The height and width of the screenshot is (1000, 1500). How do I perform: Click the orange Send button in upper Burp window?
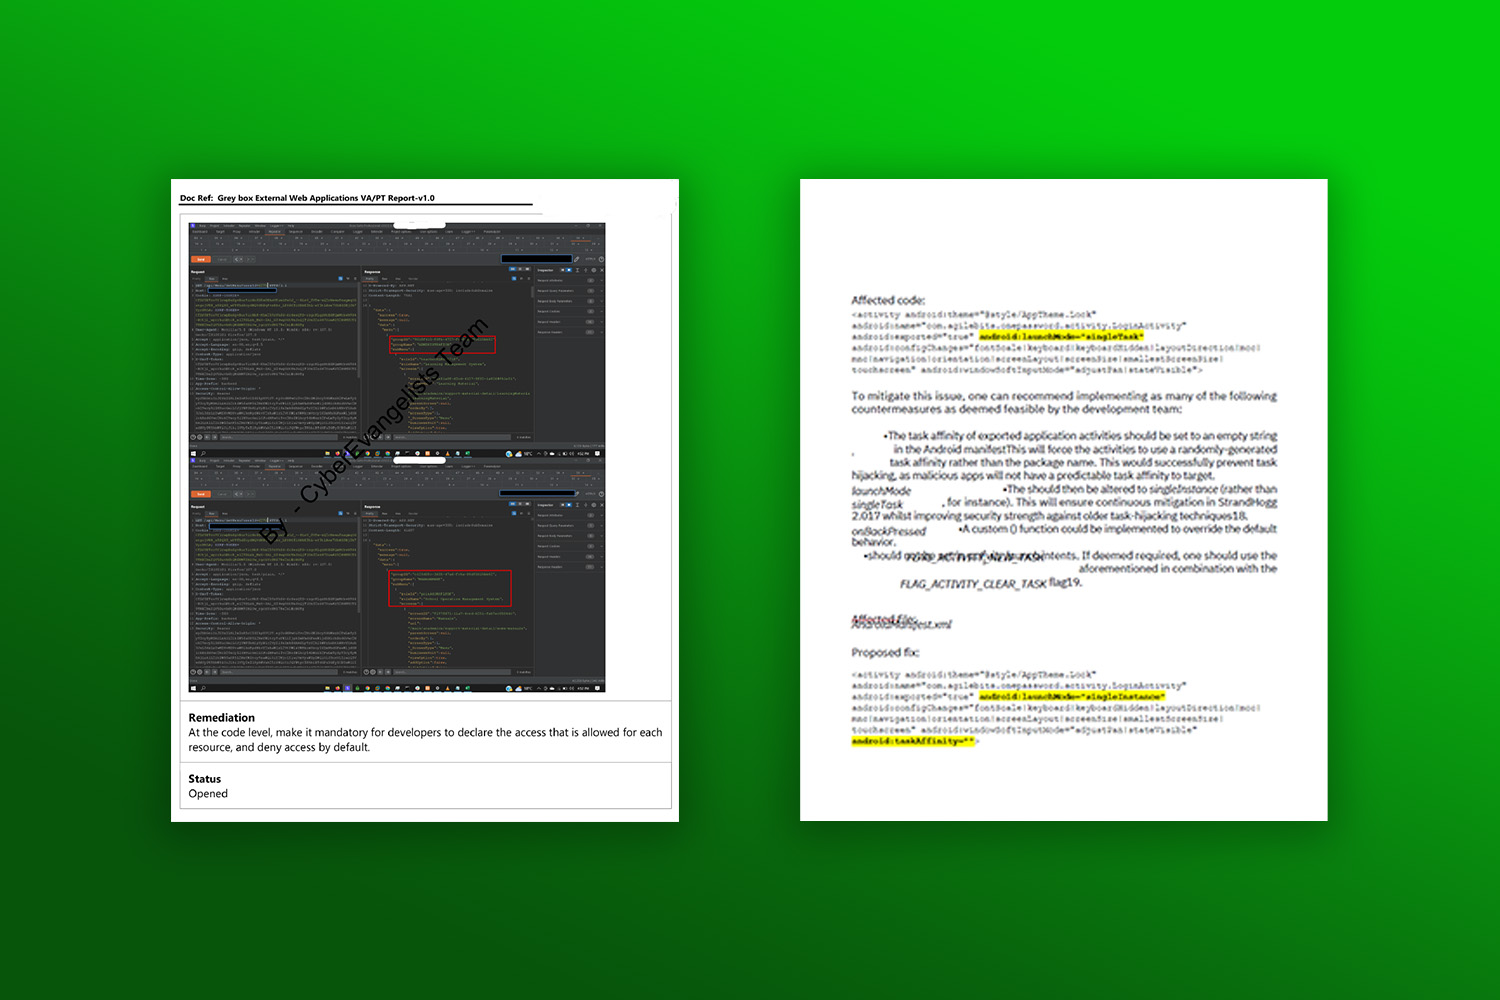(x=201, y=259)
